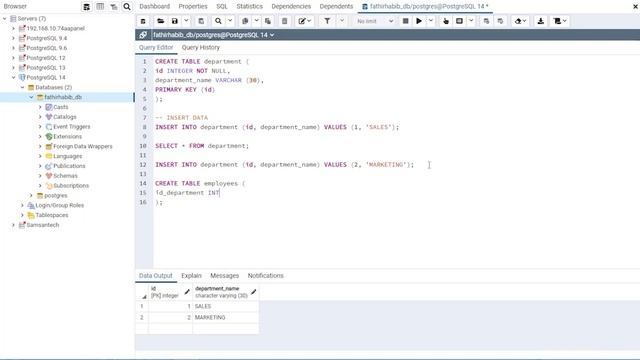Expand the PostgreSQL 9.4 server node
Image resolution: width=640 pixels, height=360 pixels.
(x=13, y=38)
